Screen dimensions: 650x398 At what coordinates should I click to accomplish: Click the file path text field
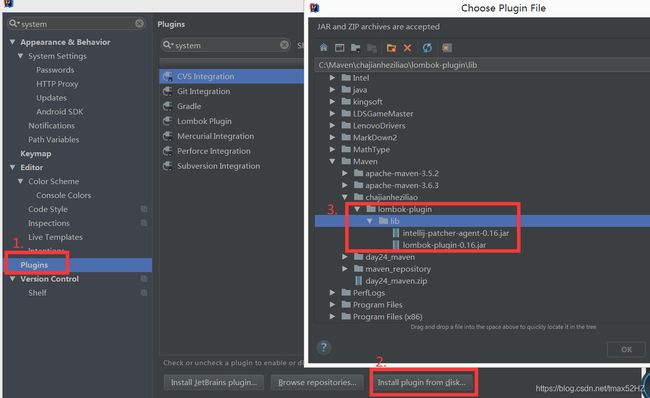[482, 65]
